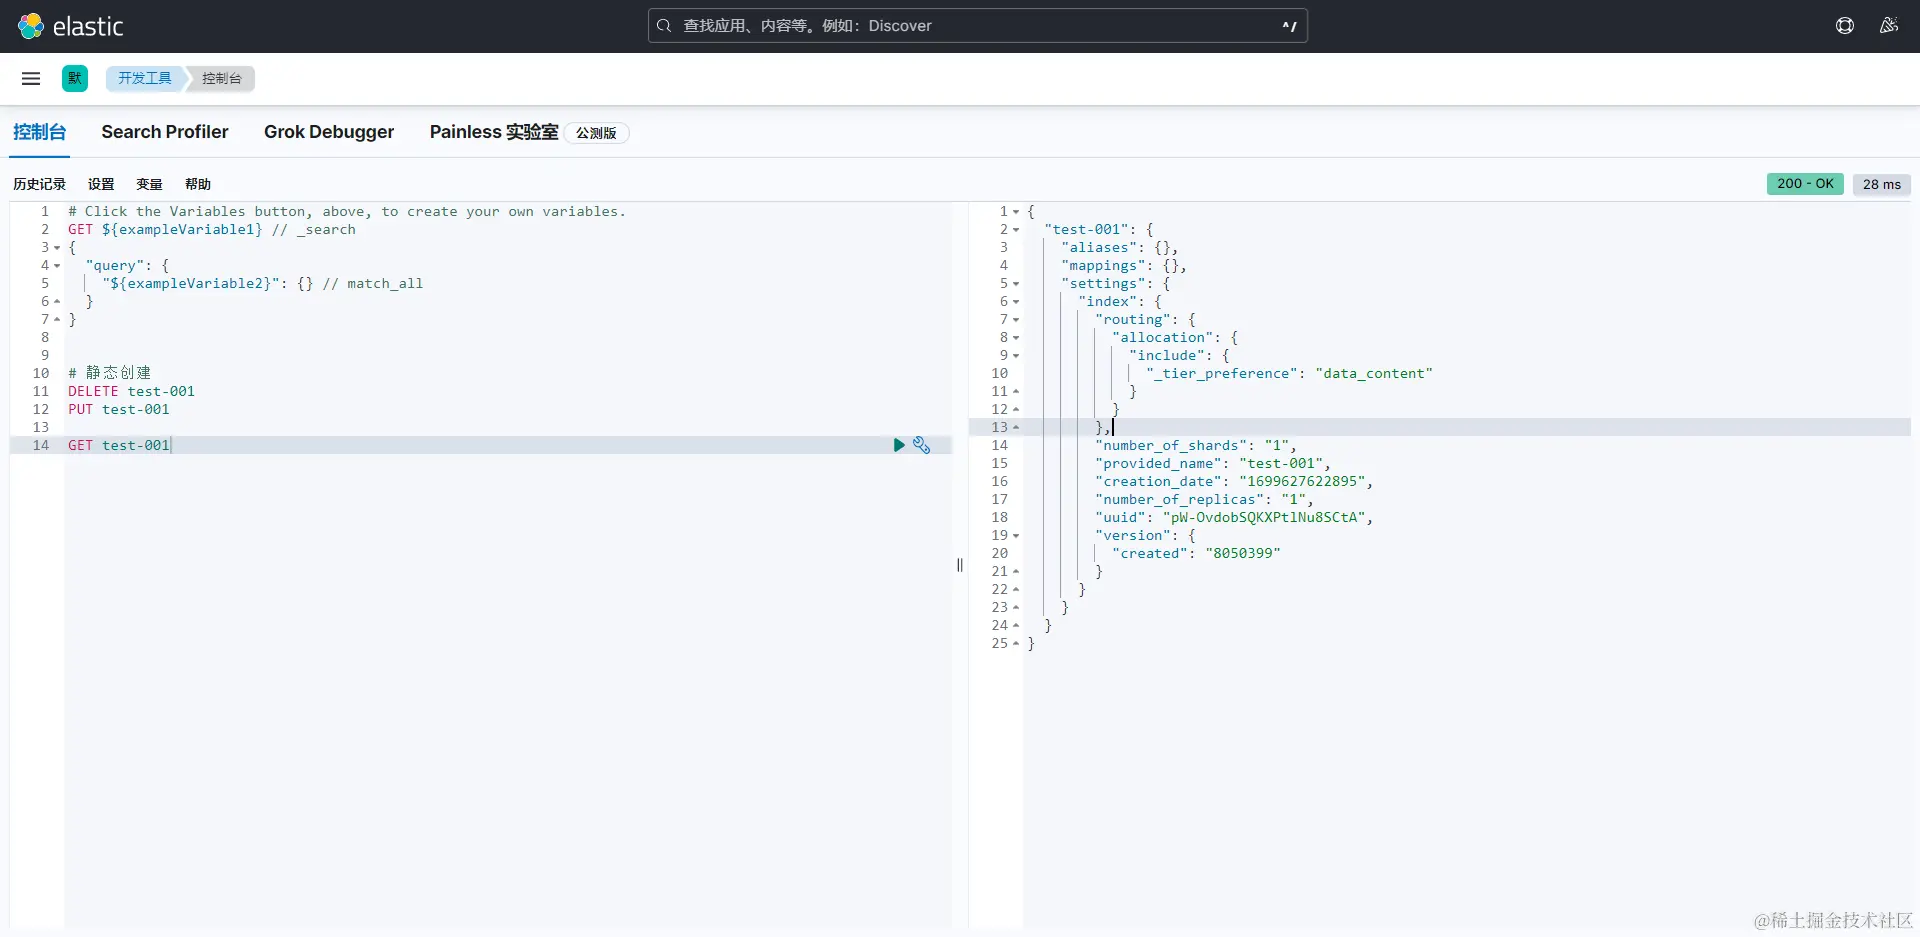
Task: Click the green space avatar icon
Action: point(75,78)
